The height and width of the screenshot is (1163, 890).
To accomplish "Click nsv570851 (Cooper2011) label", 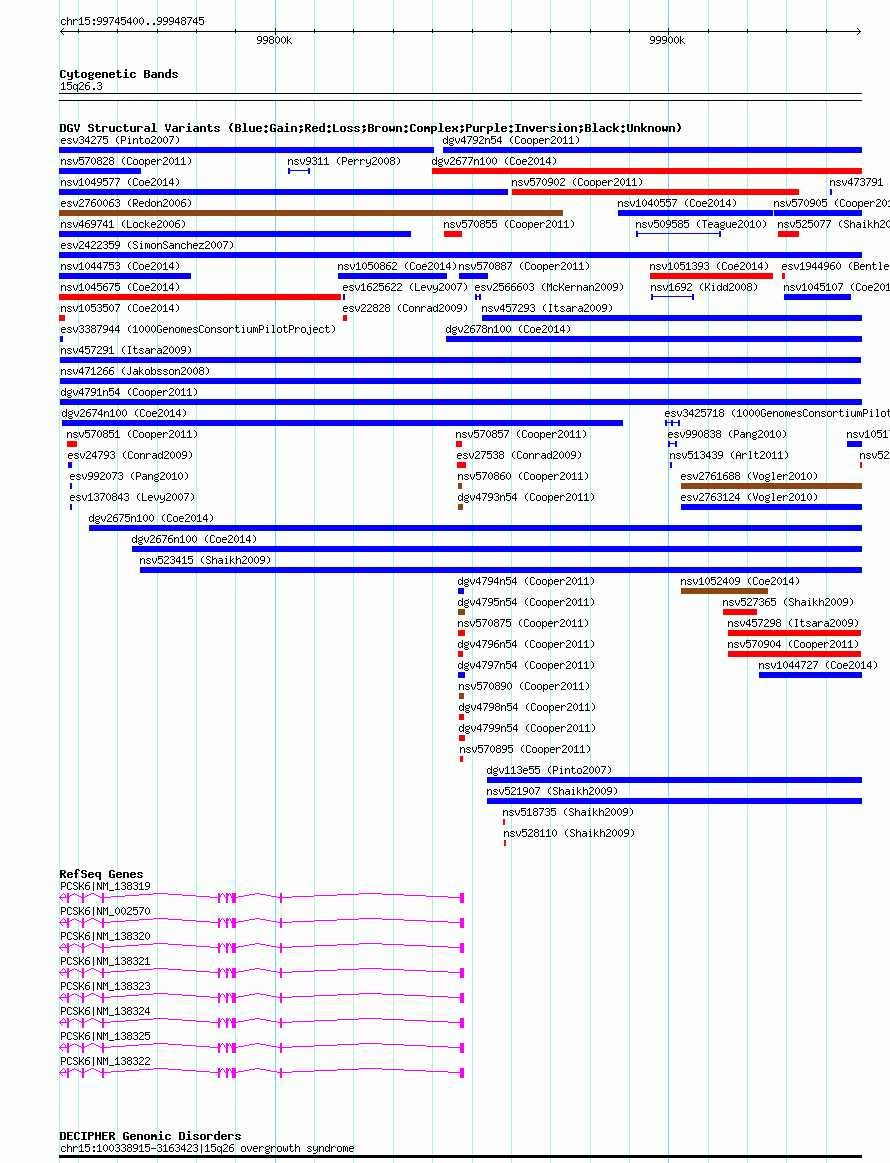I will point(132,434).
